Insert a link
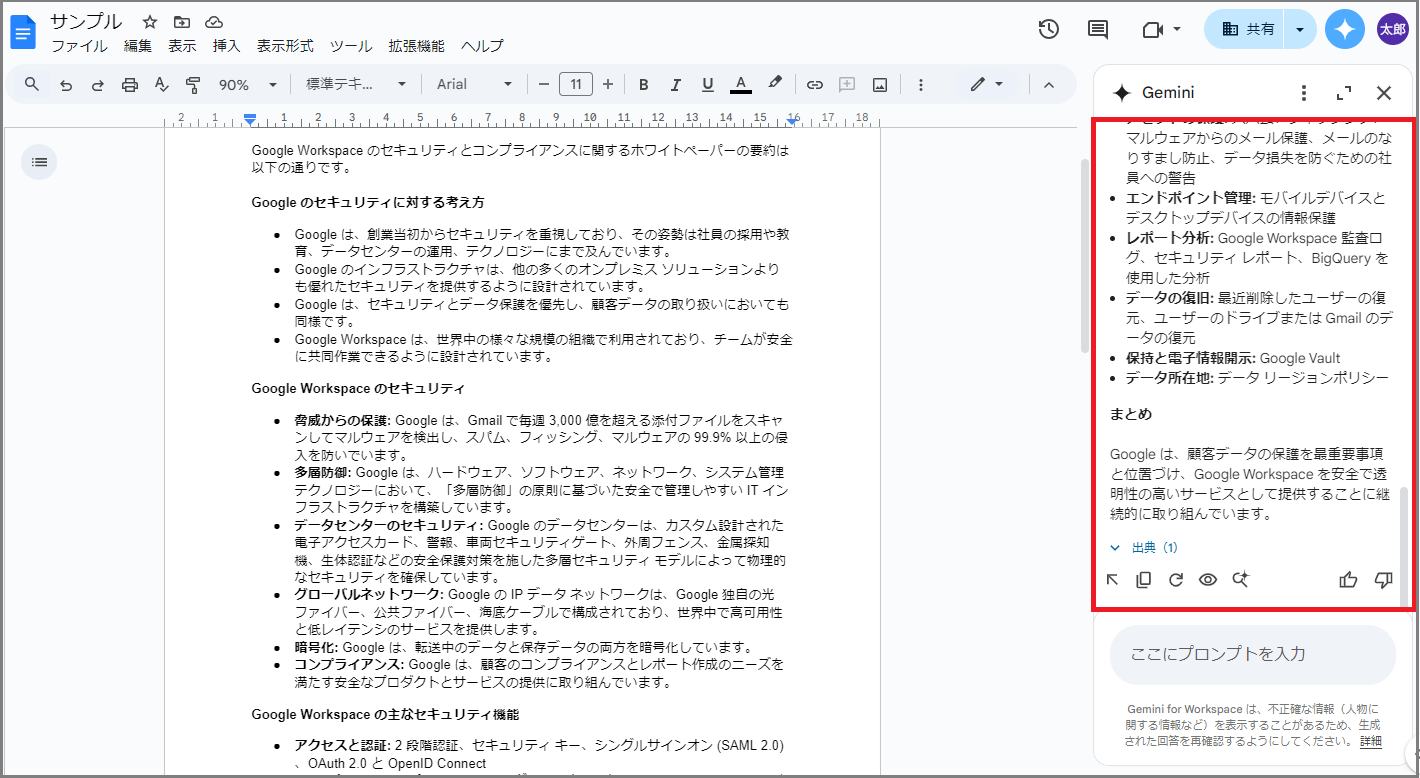 (x=815, y=85)
